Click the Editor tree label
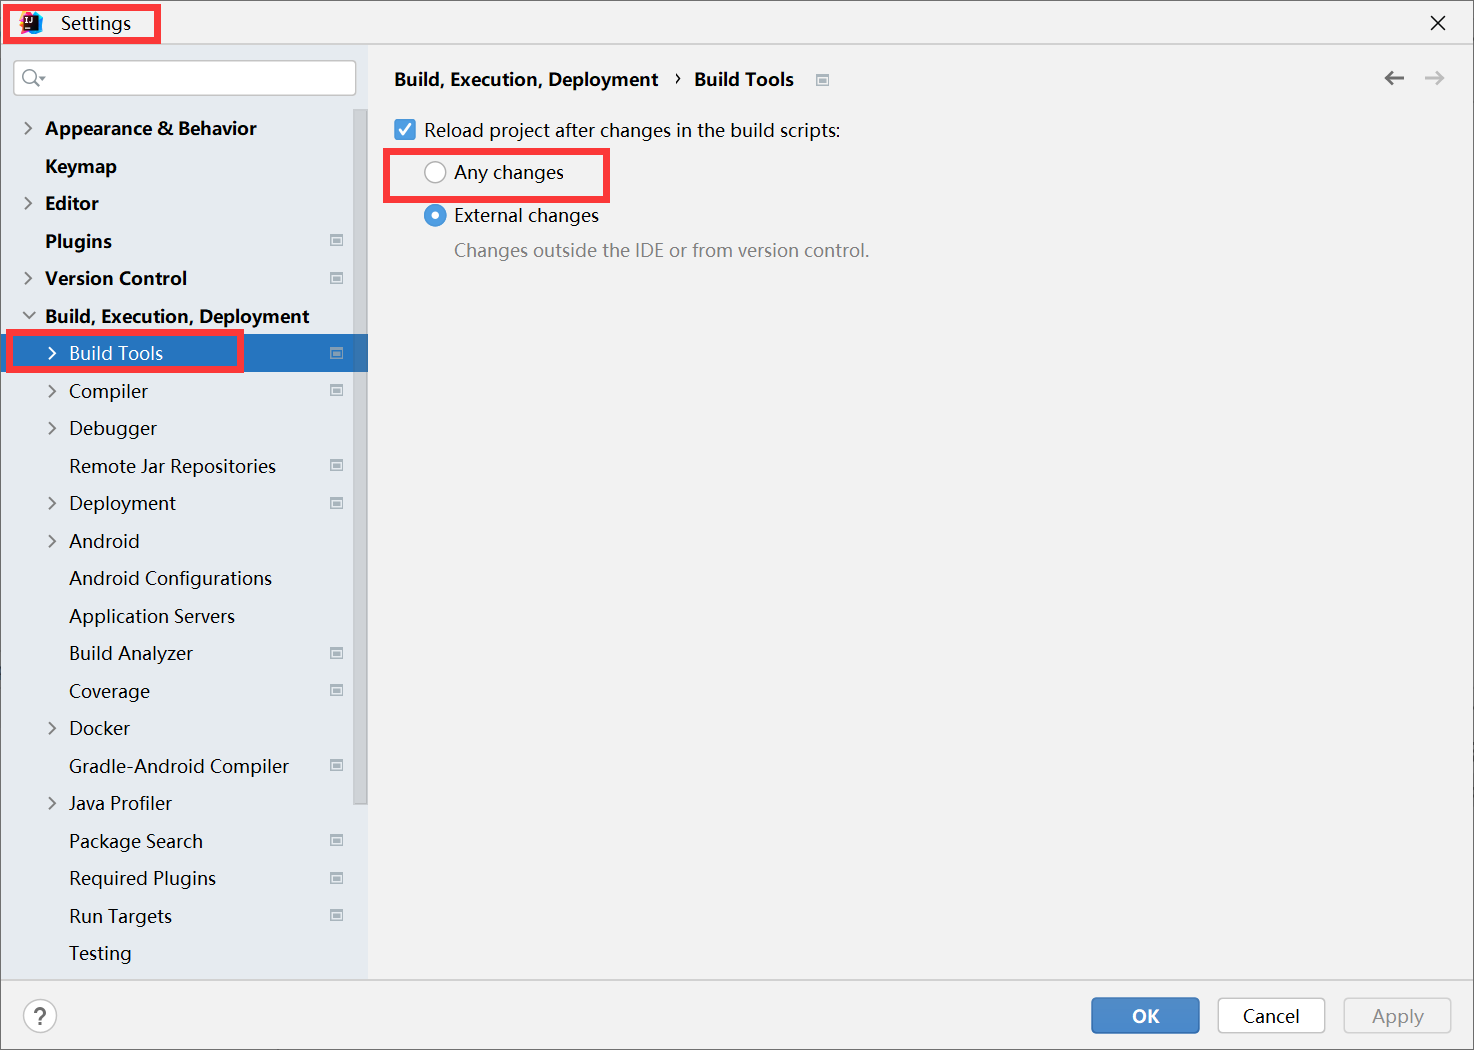The image size is (1474, 1050). pyautogui.click(x=72, y=203)
